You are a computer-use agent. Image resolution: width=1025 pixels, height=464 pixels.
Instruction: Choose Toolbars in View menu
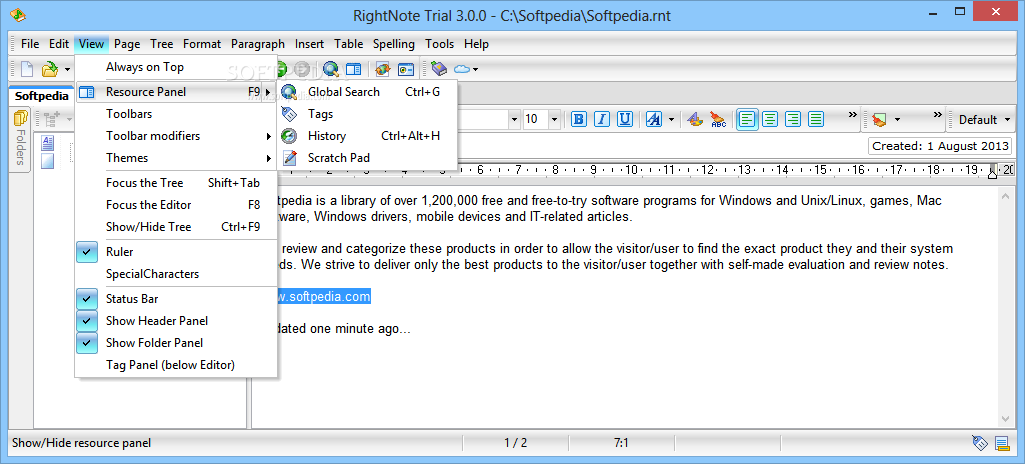tap(176, 114)
